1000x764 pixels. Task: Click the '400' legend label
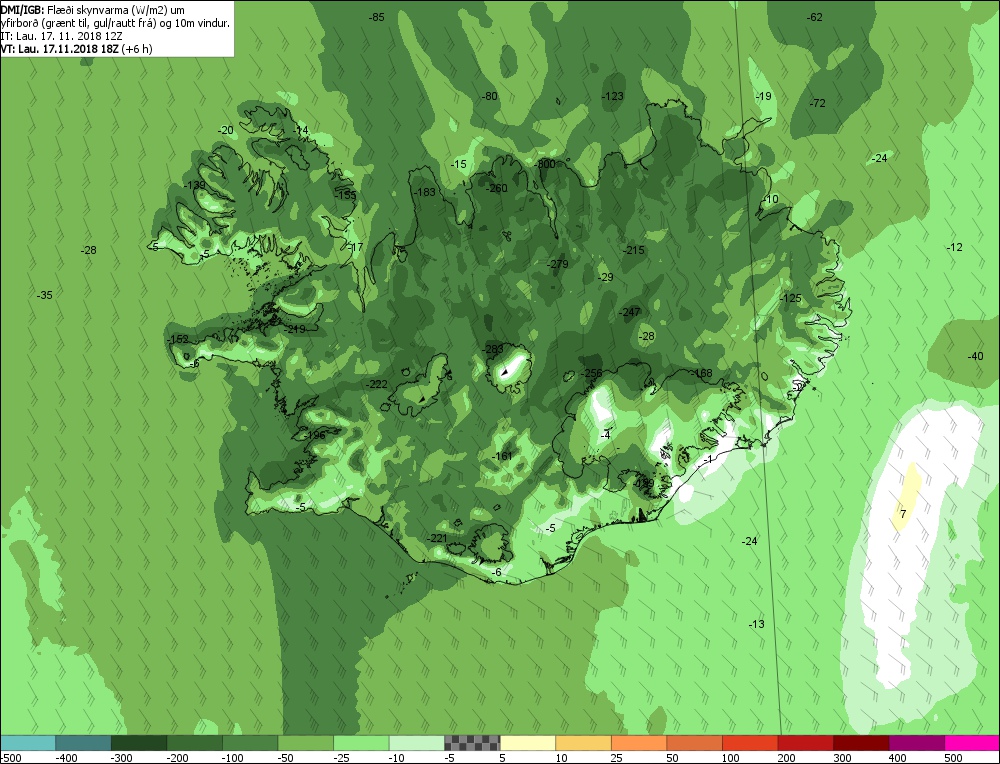[x=897, y=758]
